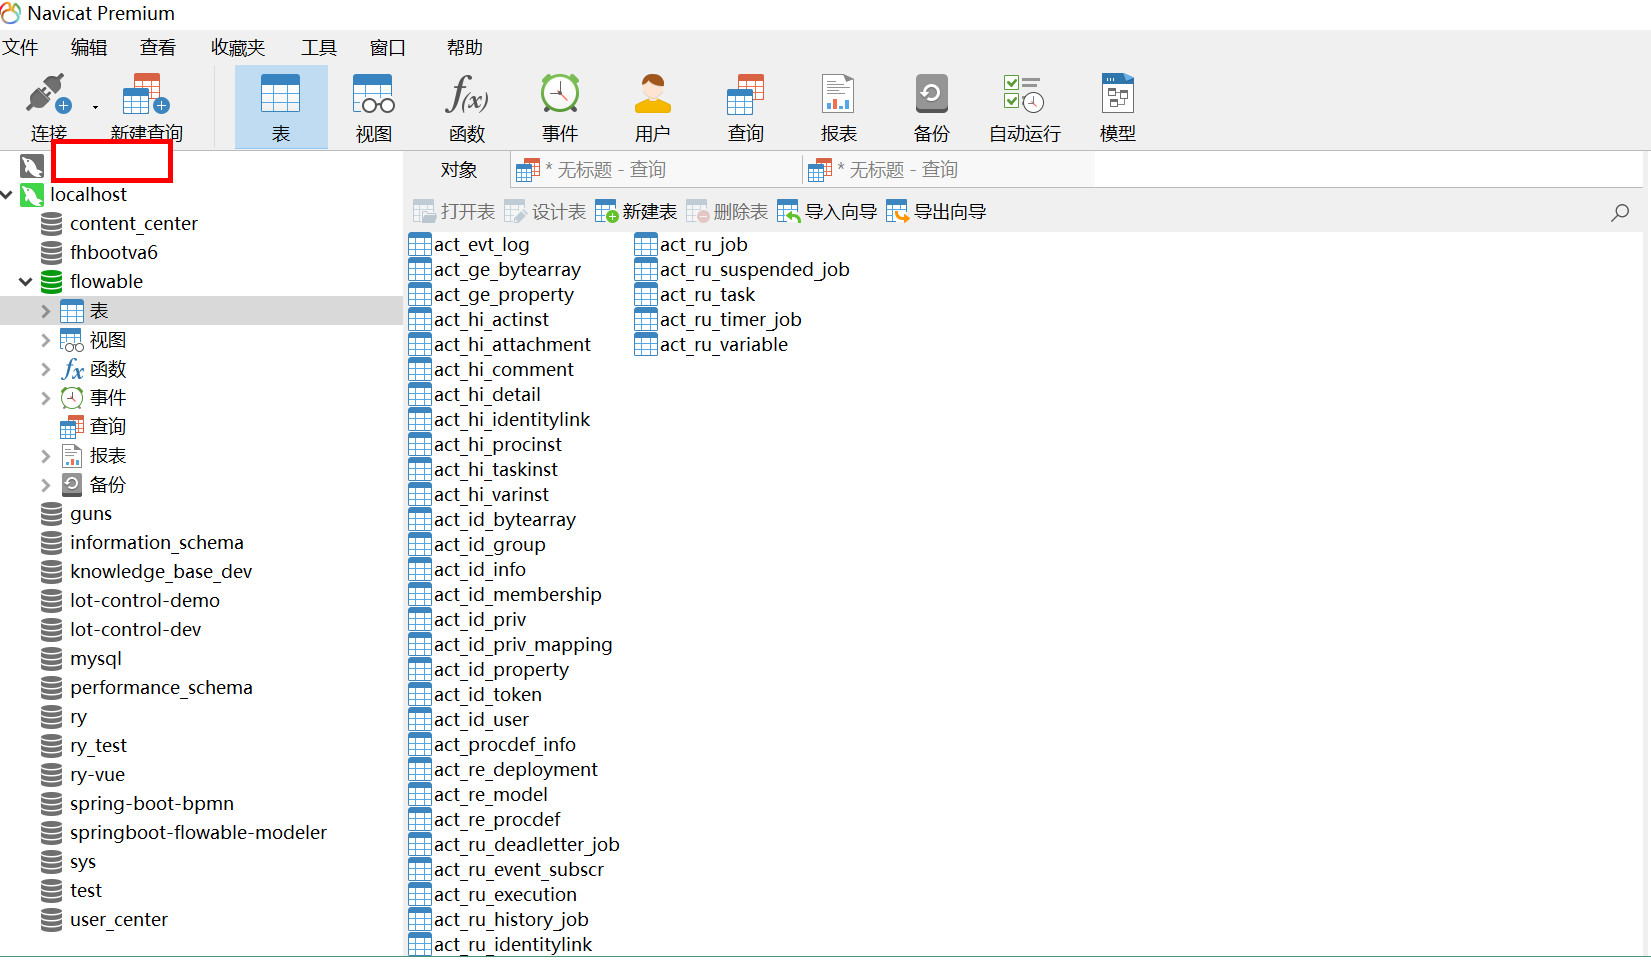
Task: Open the 窗口 menu
Action: 388,48
